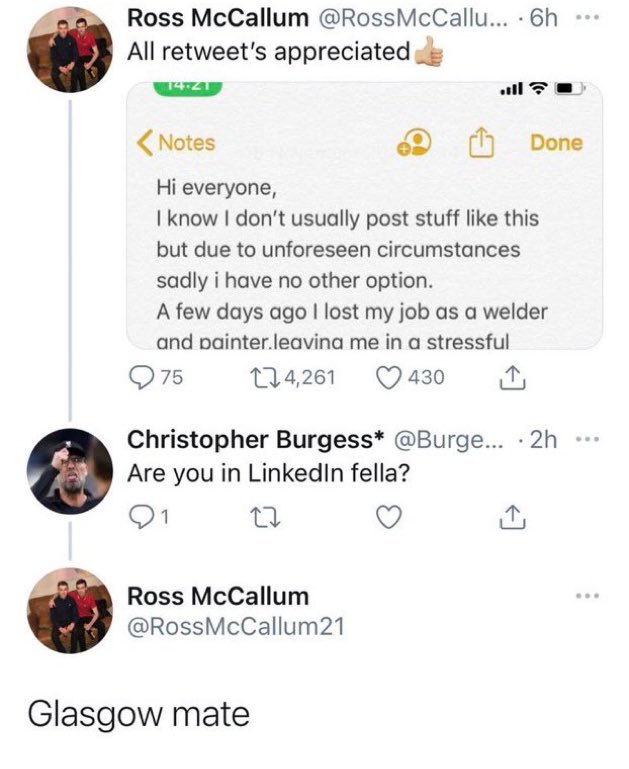
Task: Like Christopher Burgess's LinkedIn tweet
Action: 390,517
